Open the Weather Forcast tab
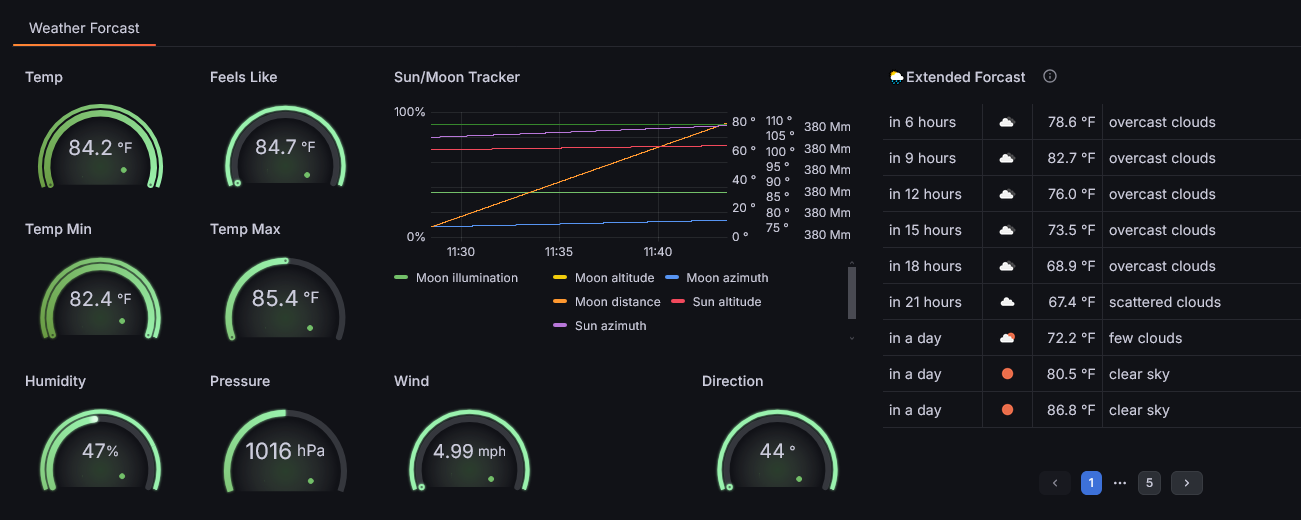 [84, 28]
